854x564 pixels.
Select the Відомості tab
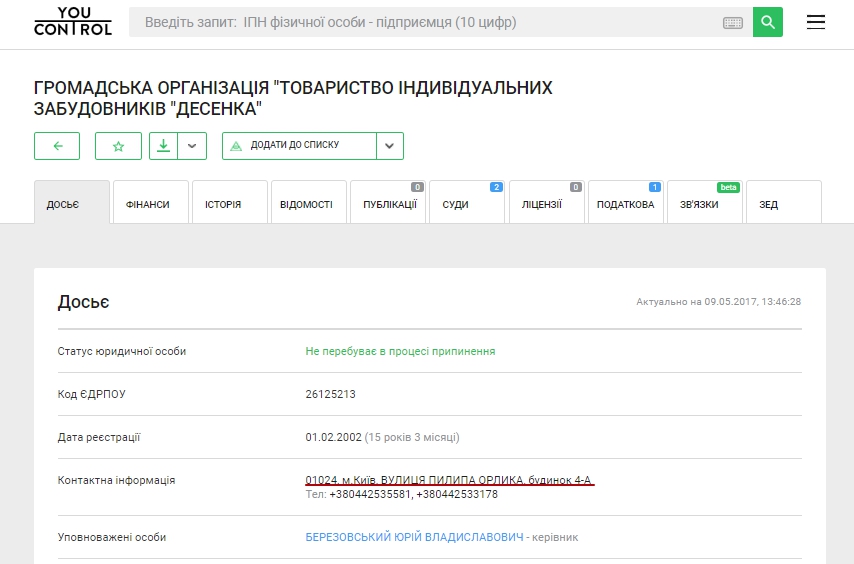click(306, 204)
